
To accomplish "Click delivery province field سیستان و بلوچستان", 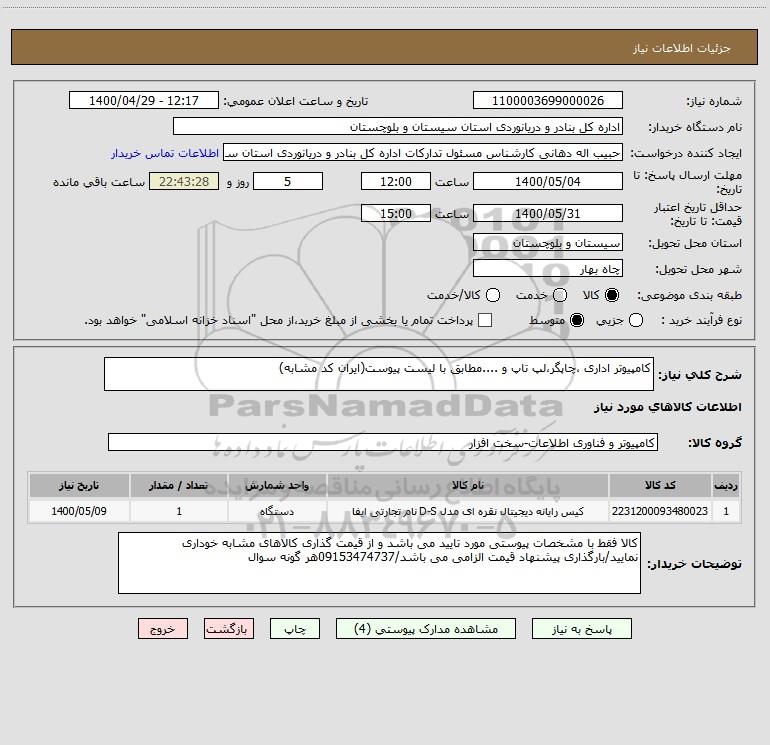I will 548,242.
